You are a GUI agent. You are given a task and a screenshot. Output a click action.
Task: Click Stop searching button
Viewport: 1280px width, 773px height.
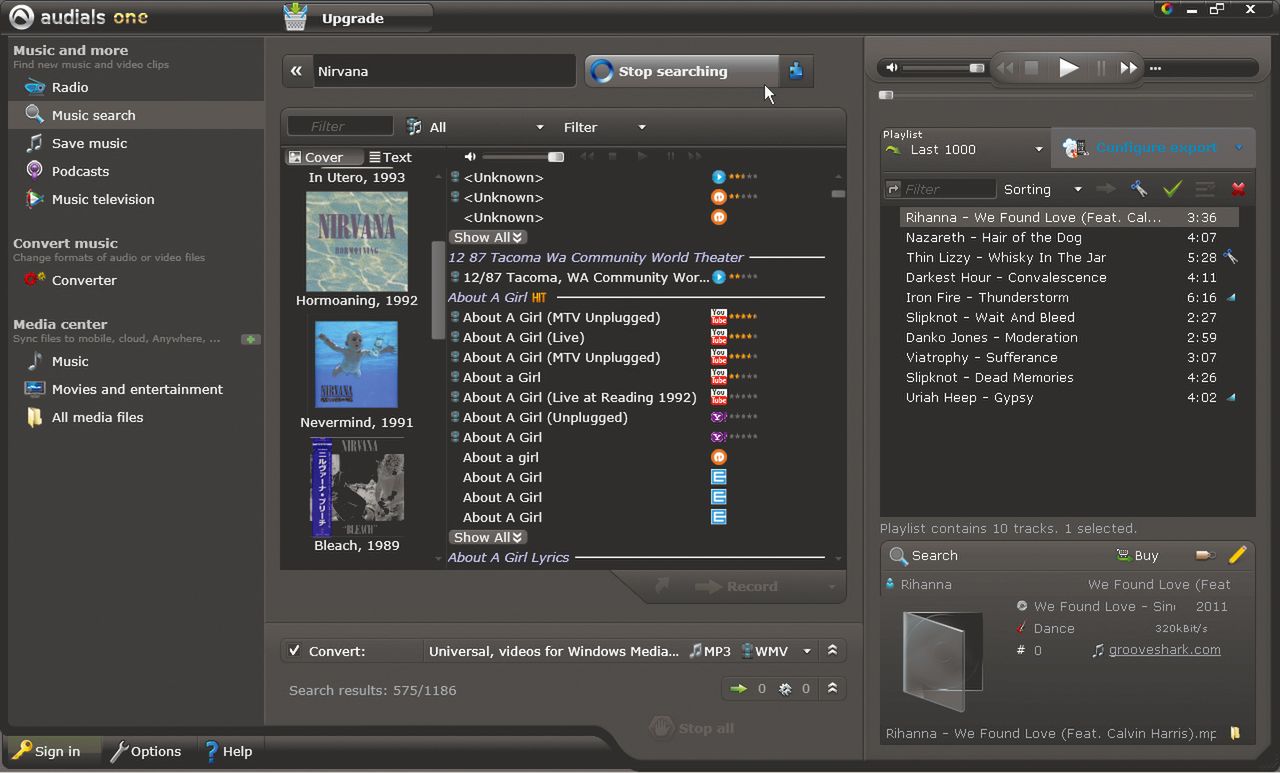pos(681,71)
